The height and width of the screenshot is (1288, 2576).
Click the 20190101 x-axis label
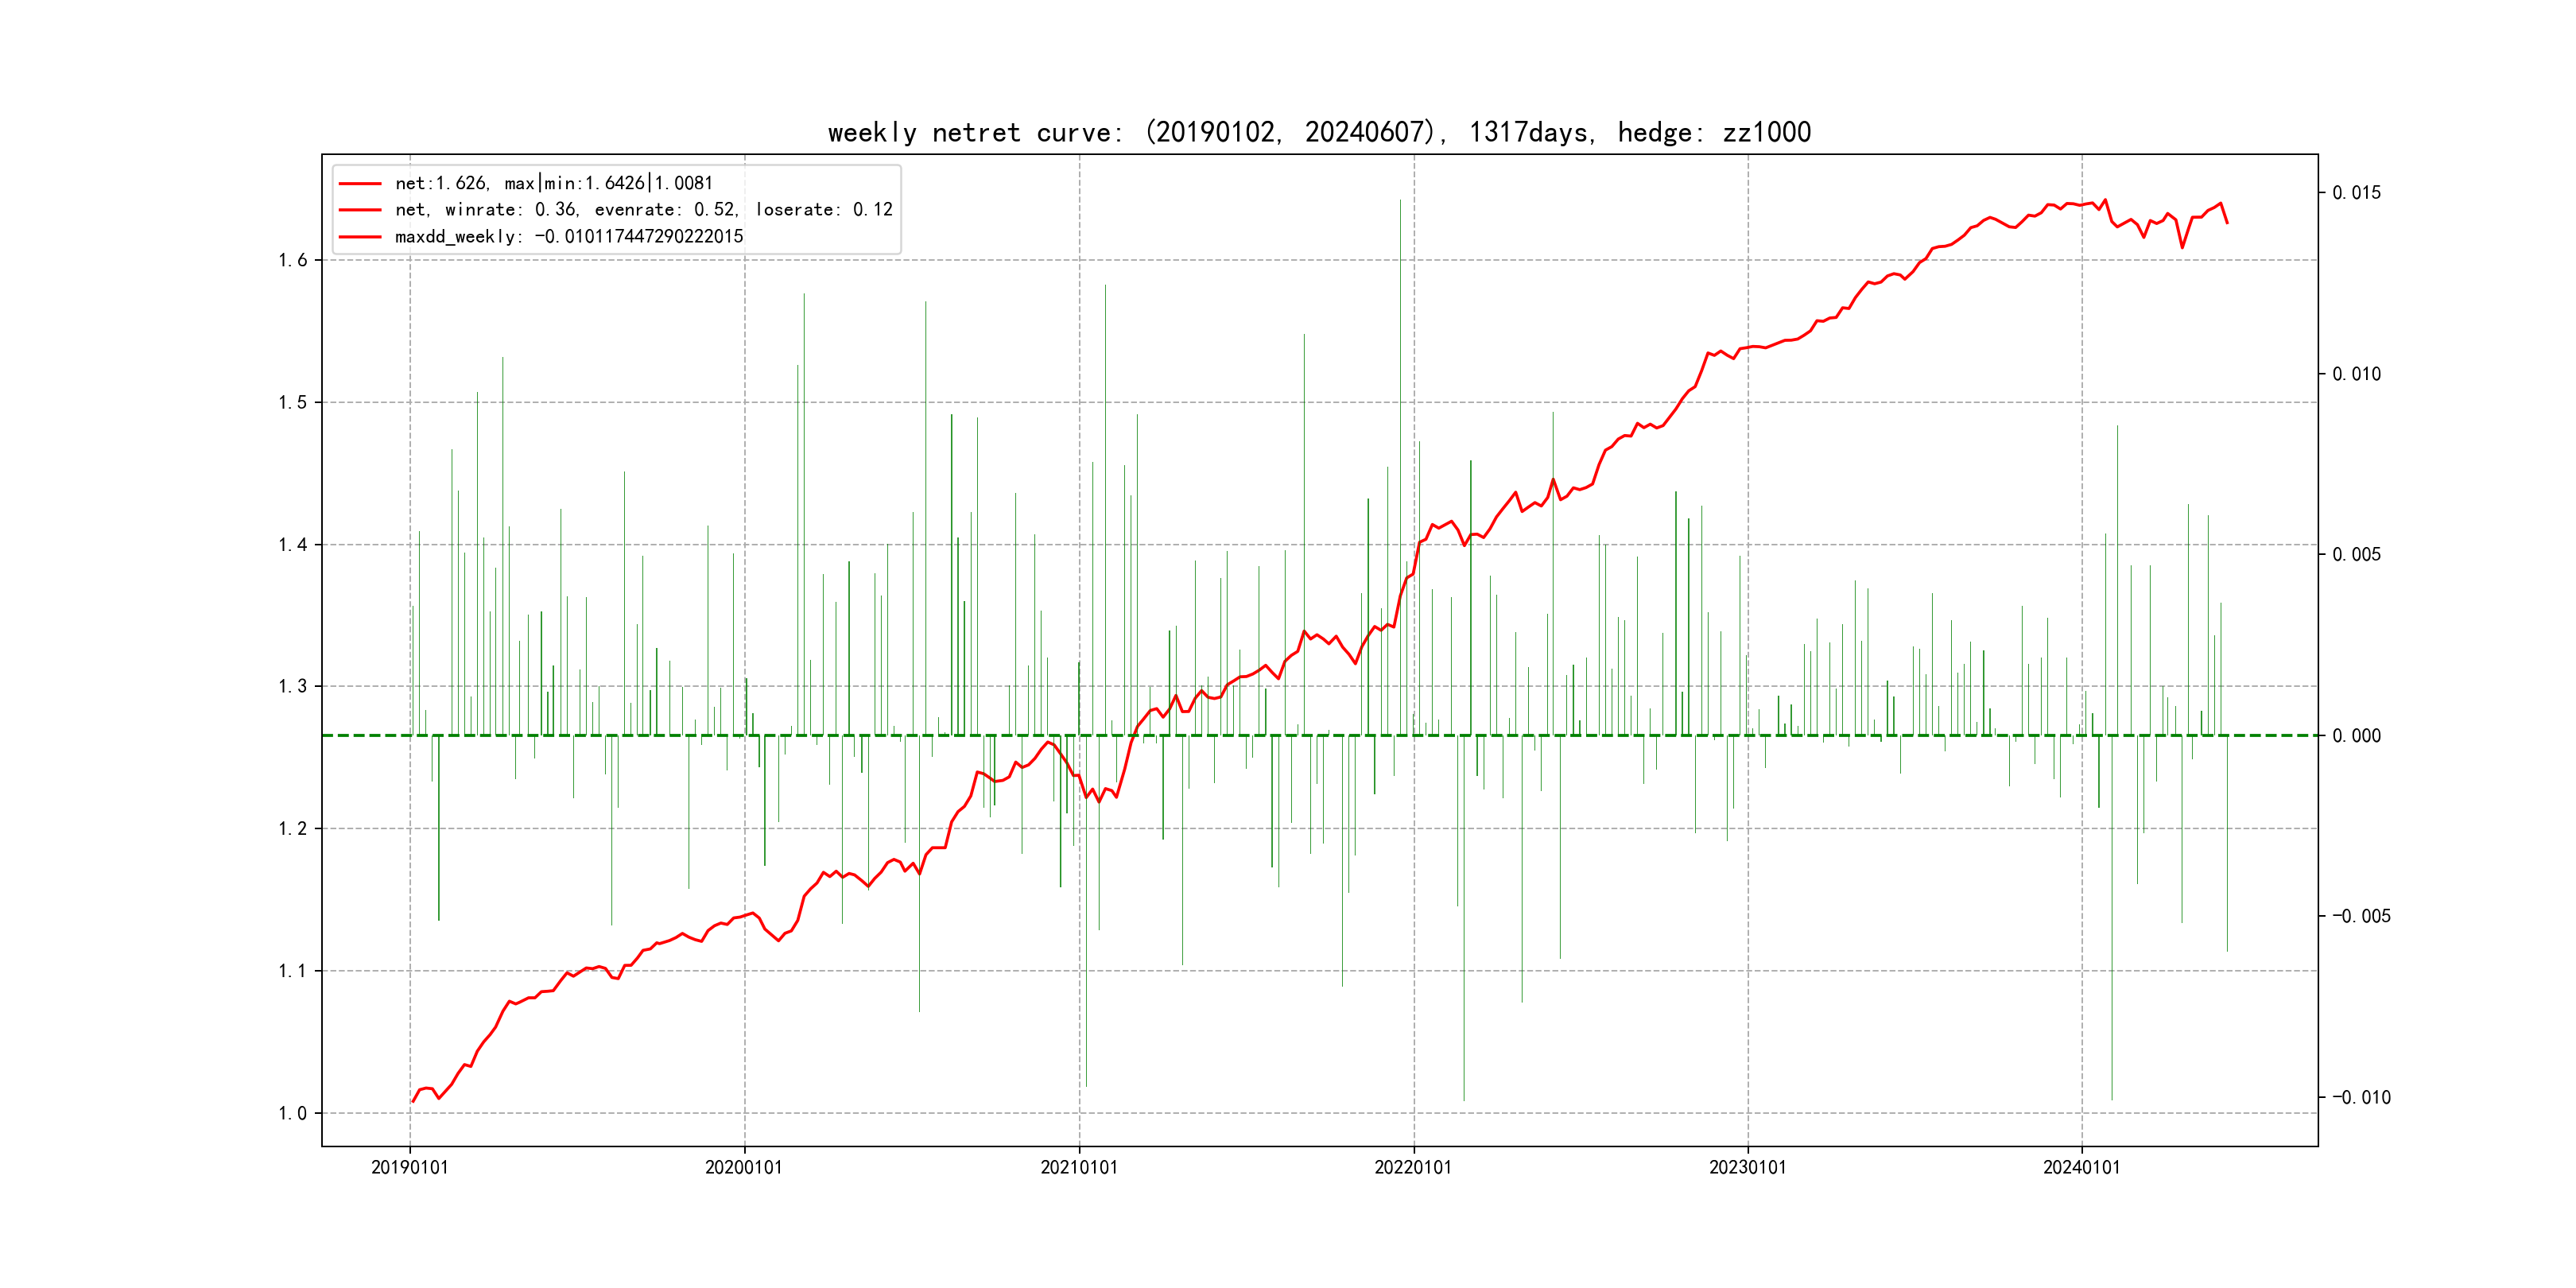410,1167
